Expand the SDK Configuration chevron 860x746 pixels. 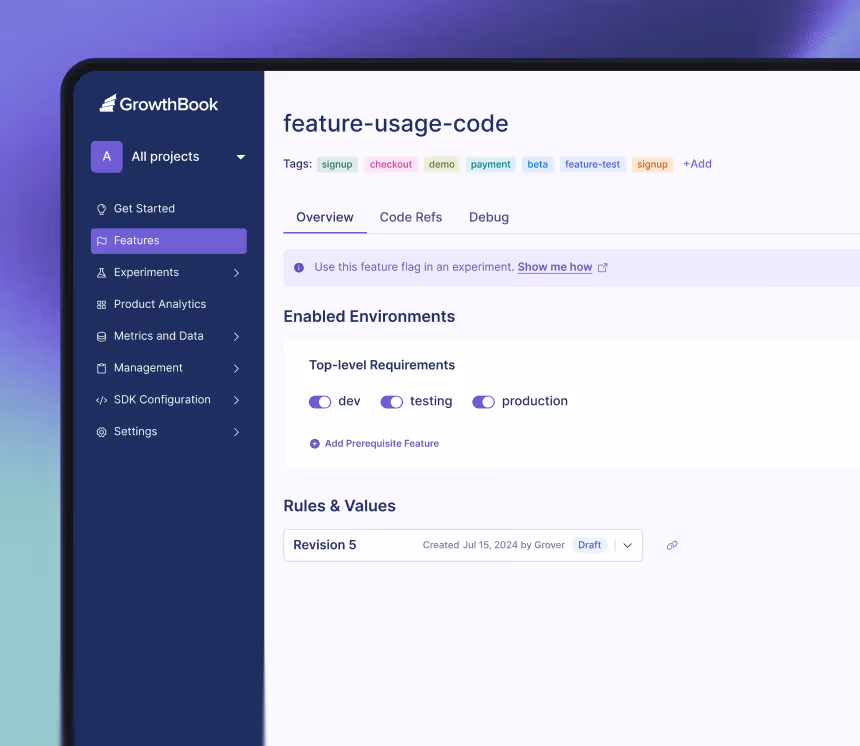tap(236, 400)
